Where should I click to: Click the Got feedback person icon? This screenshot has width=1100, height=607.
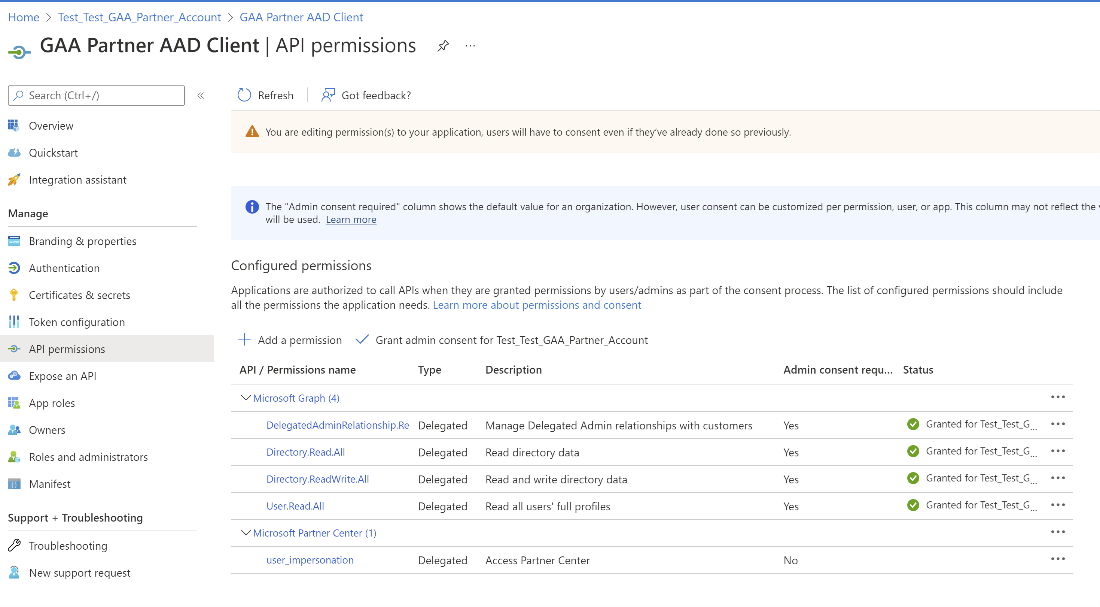[x=328, y=95]
